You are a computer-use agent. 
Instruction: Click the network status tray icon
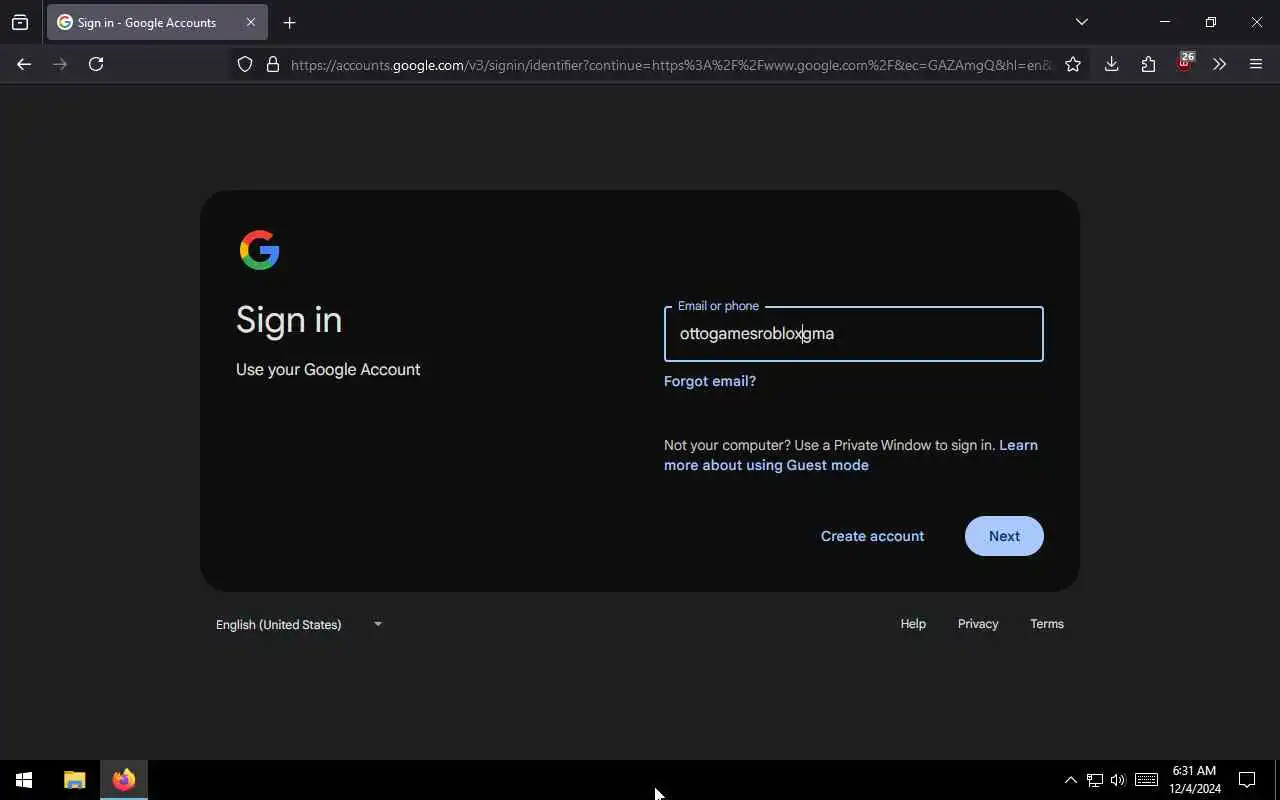[x=1095, y=780]
